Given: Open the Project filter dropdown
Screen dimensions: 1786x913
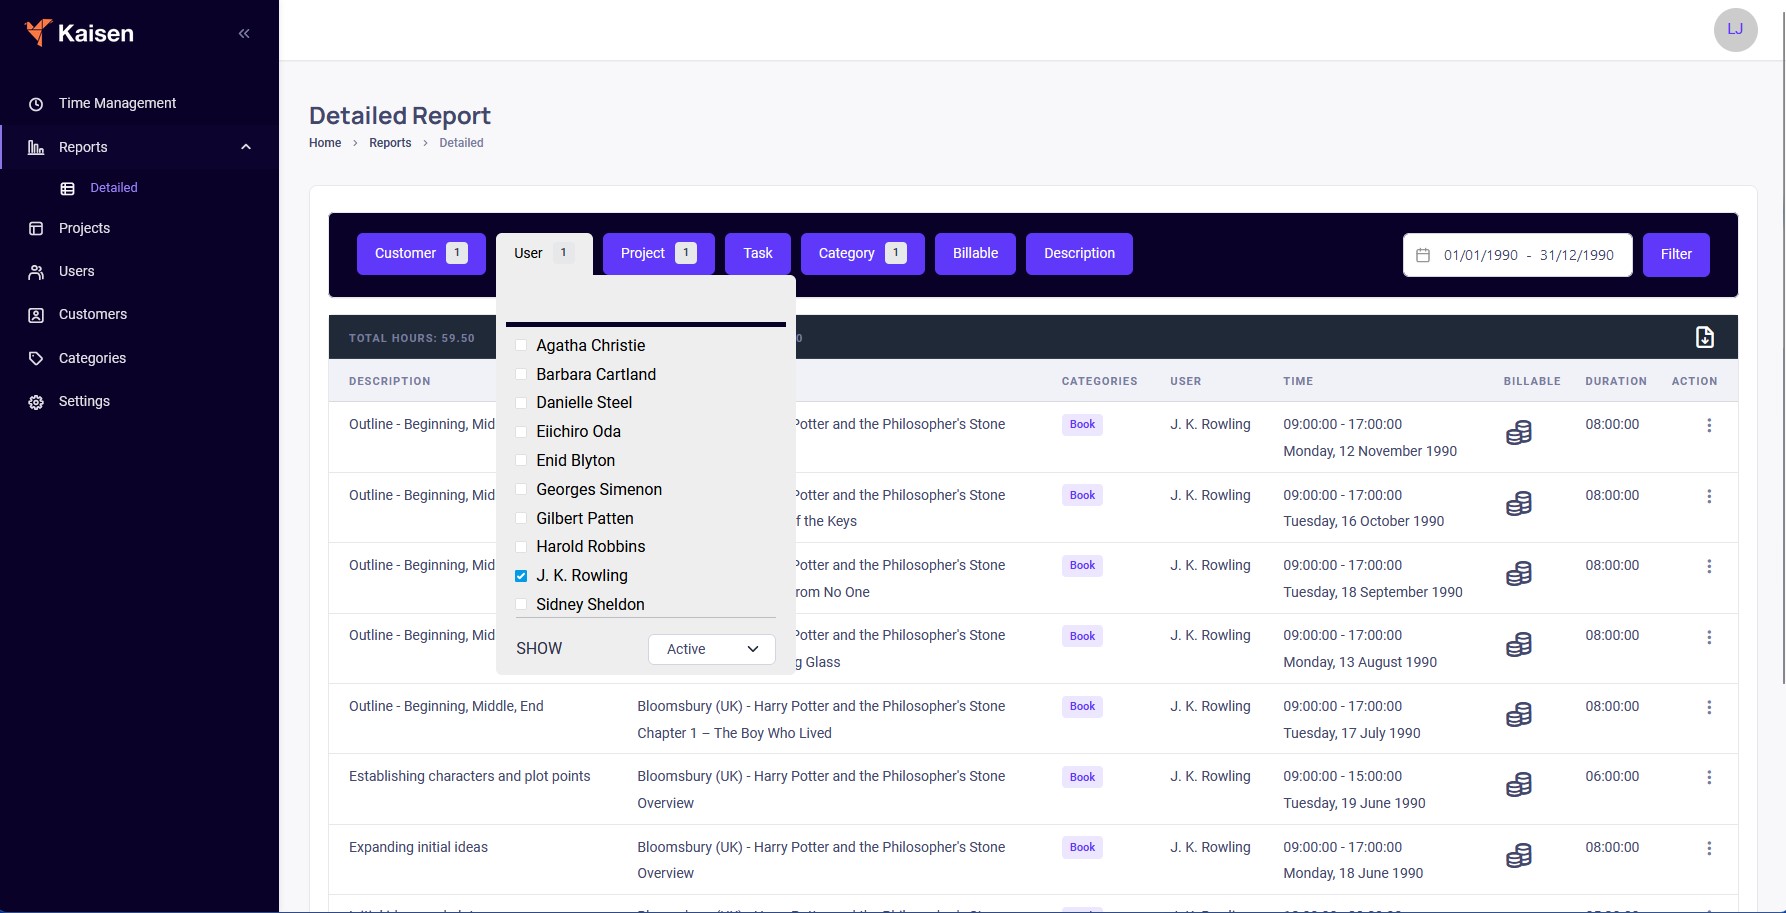Looking at the screenshot, I should [658, 254].
